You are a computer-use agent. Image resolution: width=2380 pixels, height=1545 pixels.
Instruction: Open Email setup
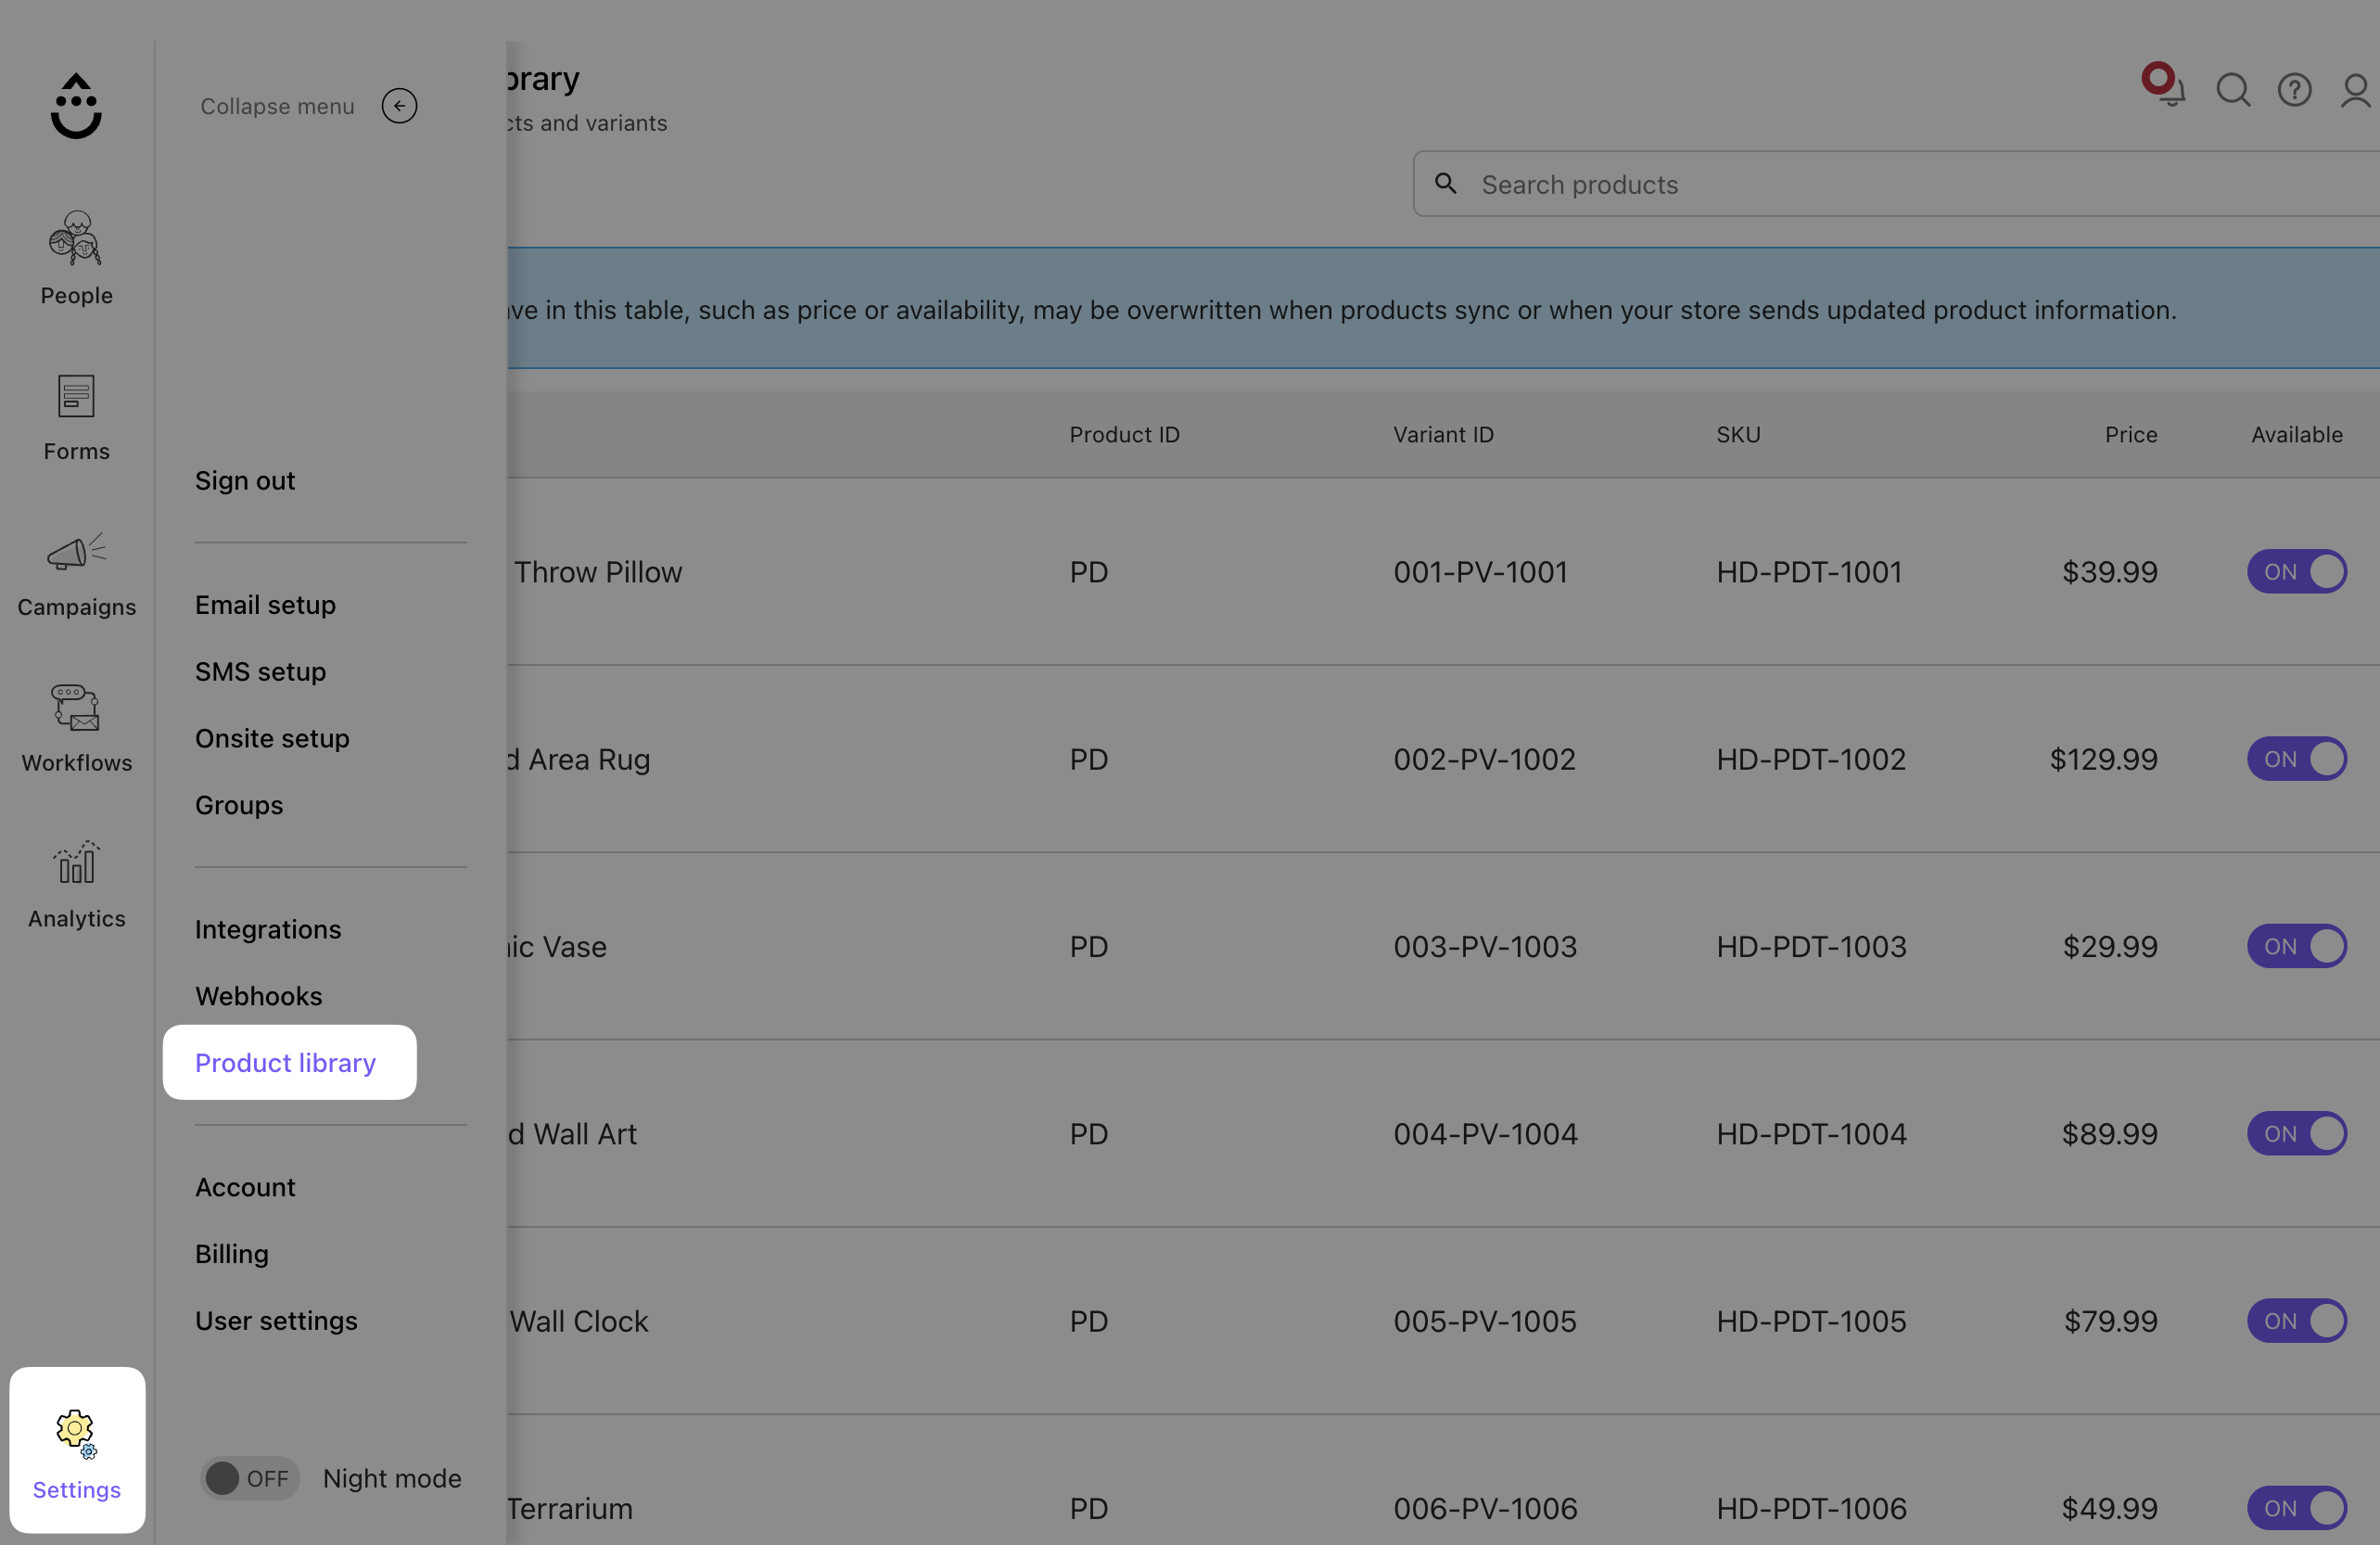coord(265,604)
